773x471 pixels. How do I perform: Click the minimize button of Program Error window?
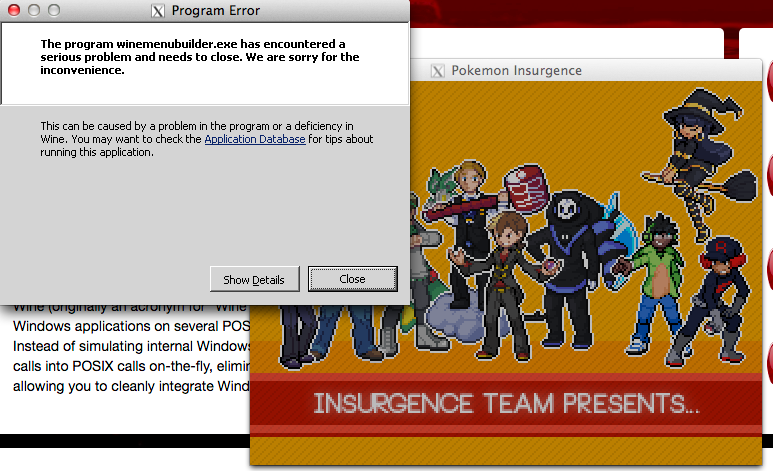34,10
